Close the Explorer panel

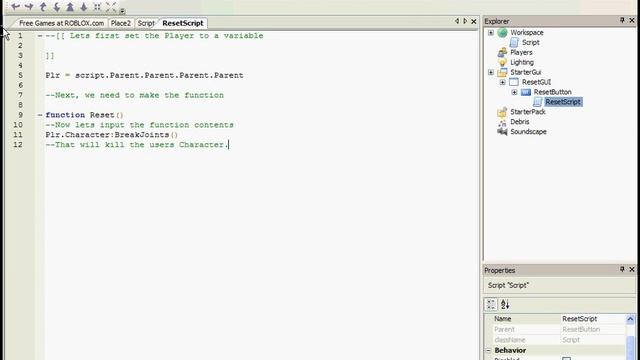point(632,20)
